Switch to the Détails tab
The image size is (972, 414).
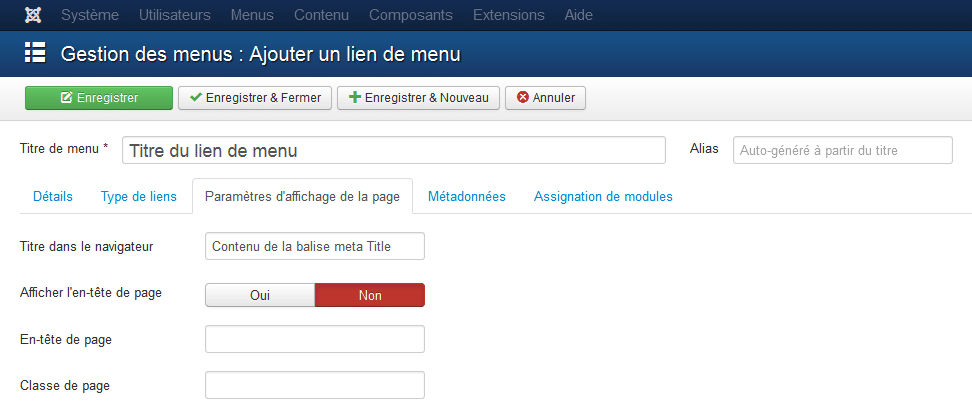[x=53, y=197]
